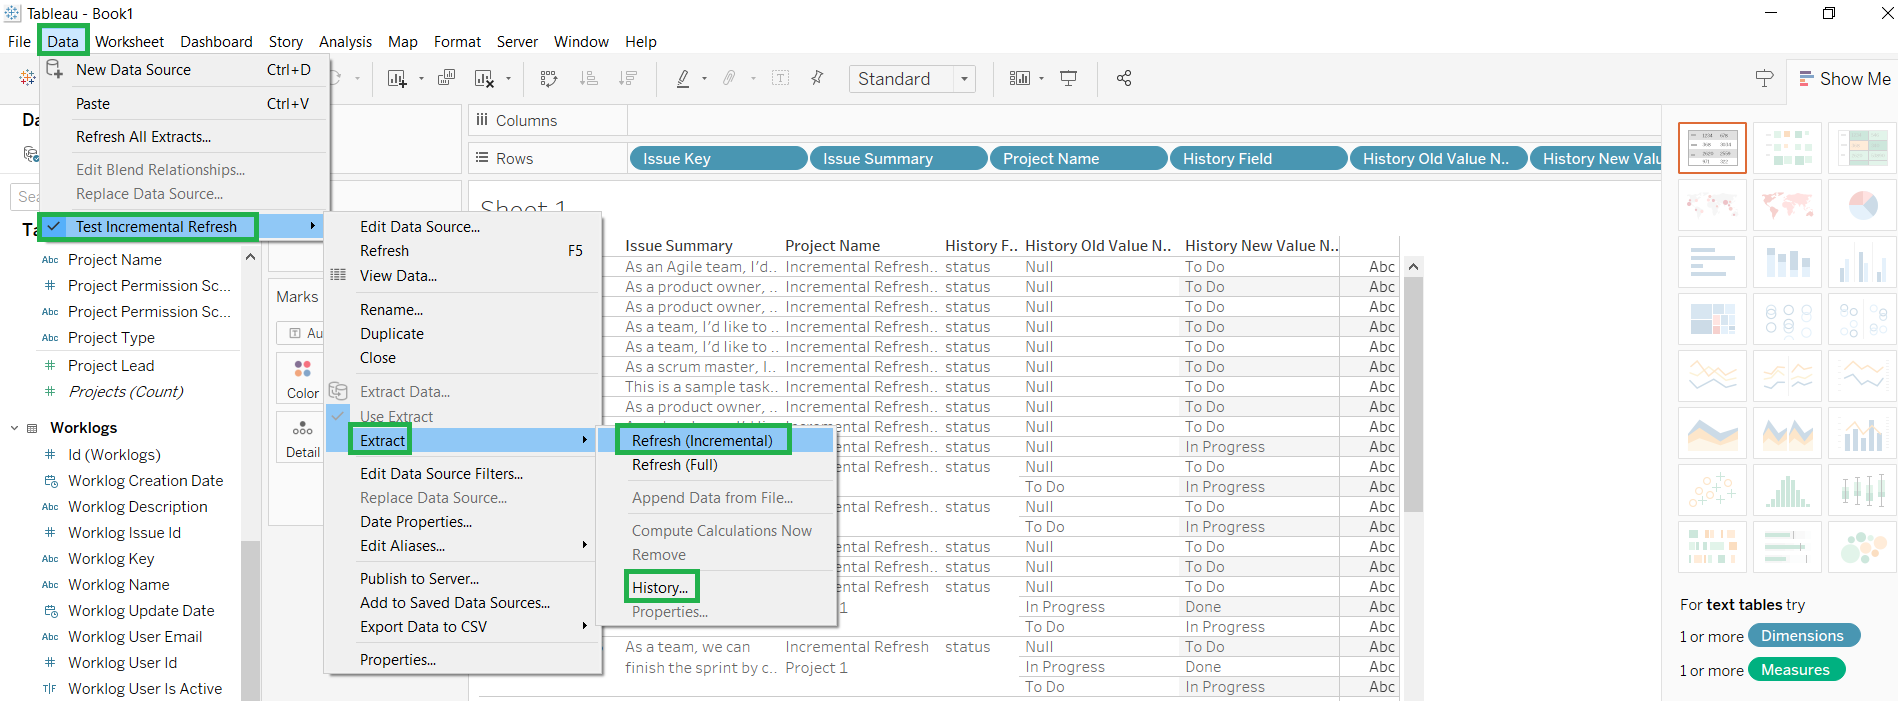Screen dimensions: 1898x701
Task: Toggle the Use Extract option
Action: [396, 417]
